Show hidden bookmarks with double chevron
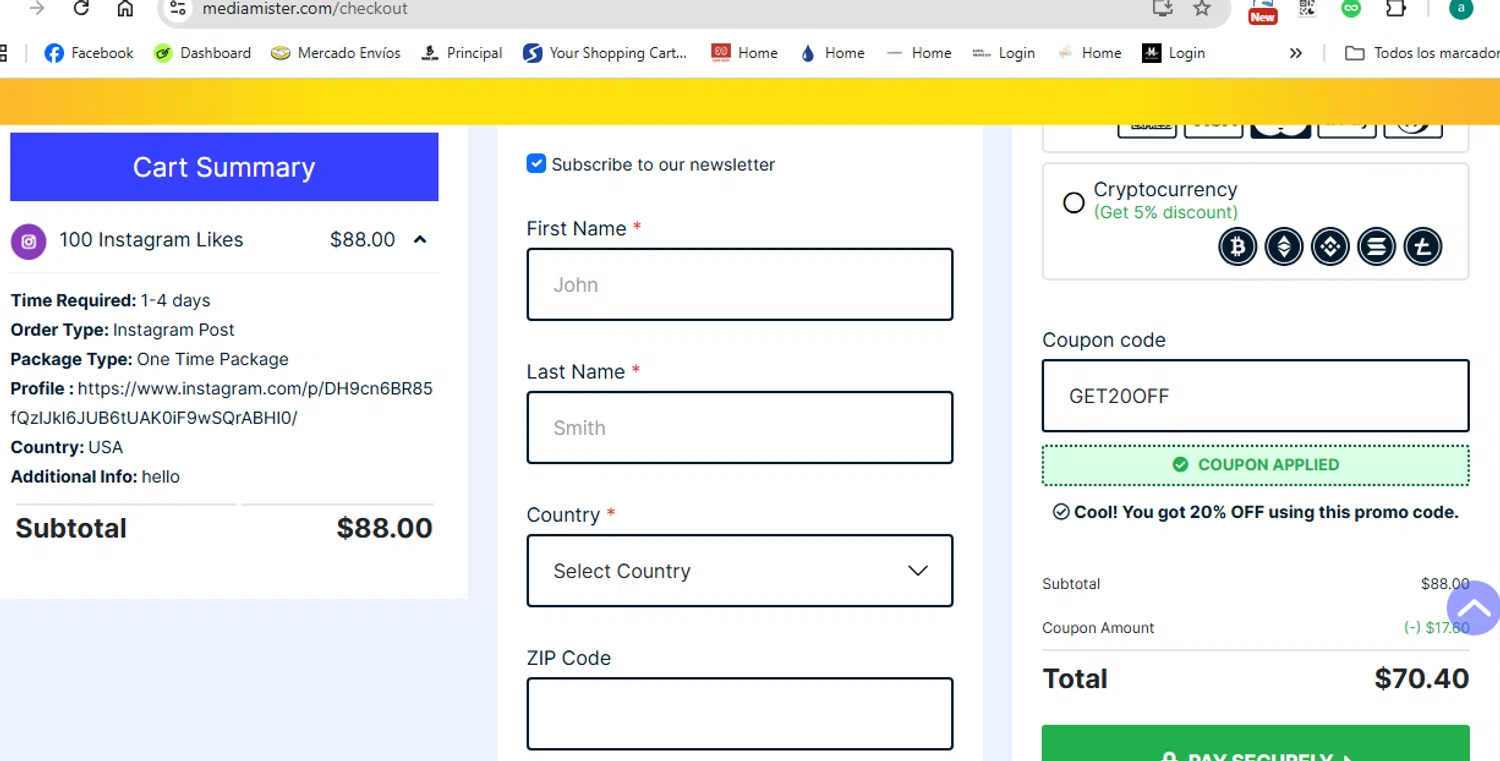 (x=1296, y=53)
